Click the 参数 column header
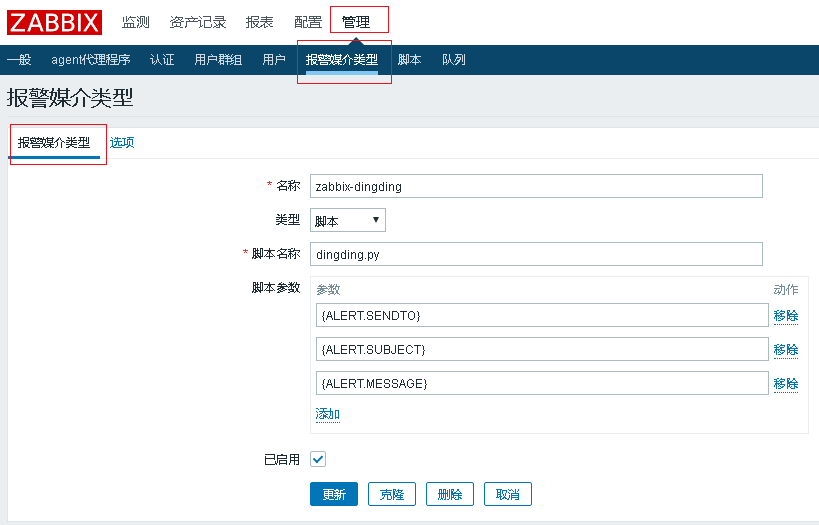The width and height of the screenshot is (819, 525). 328,289
